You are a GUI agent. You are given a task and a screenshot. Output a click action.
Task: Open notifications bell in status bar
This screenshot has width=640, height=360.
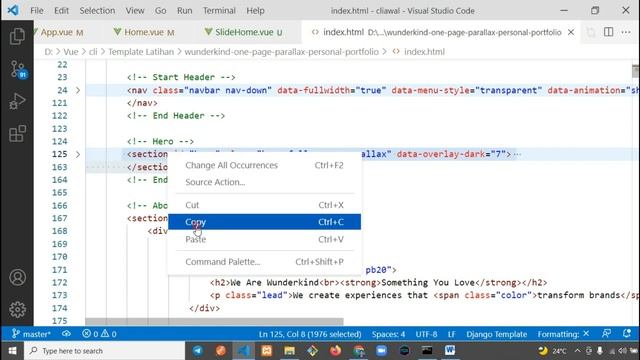click(627, 333)
